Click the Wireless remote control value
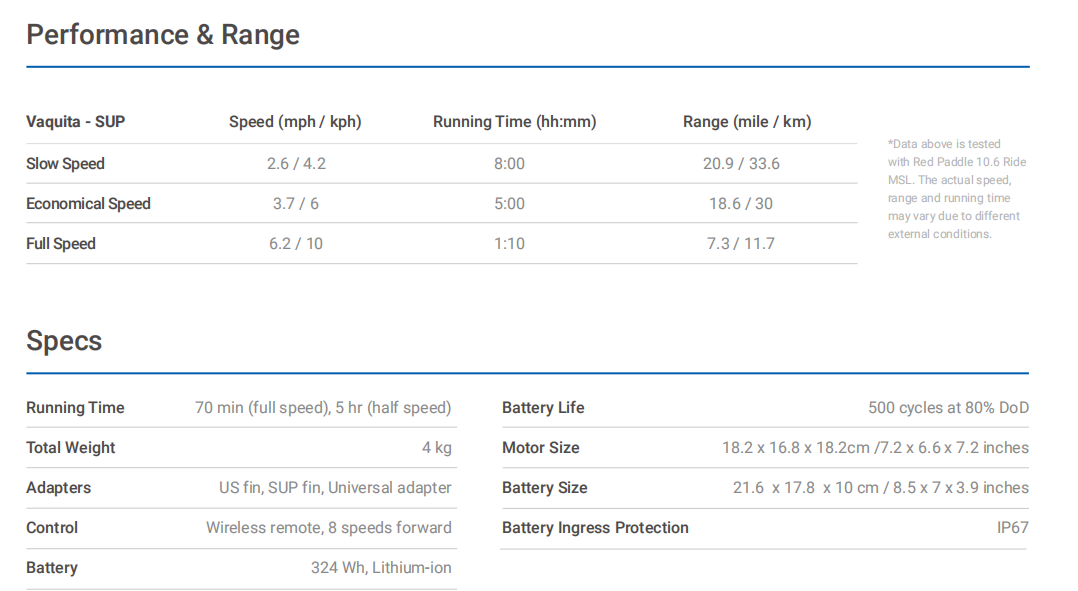This screenshot has width=1078, height=591. click(329, 527)
